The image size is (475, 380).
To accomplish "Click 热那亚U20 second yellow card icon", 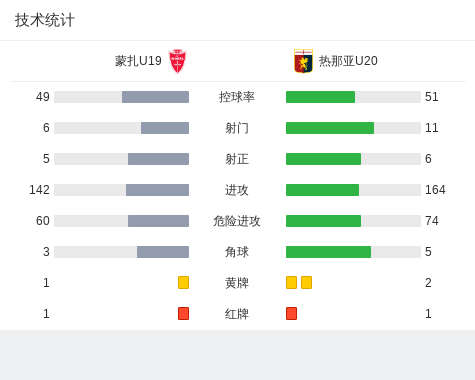I will [x=306, y=282].
